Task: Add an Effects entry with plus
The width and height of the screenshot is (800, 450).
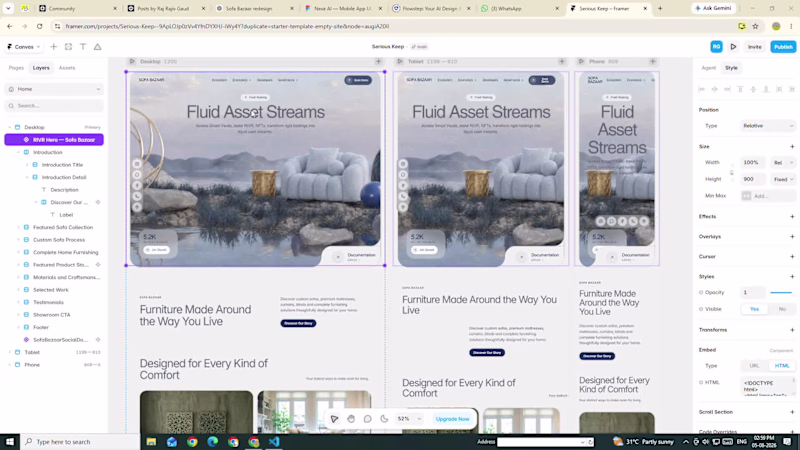Action: coord(792,216)
